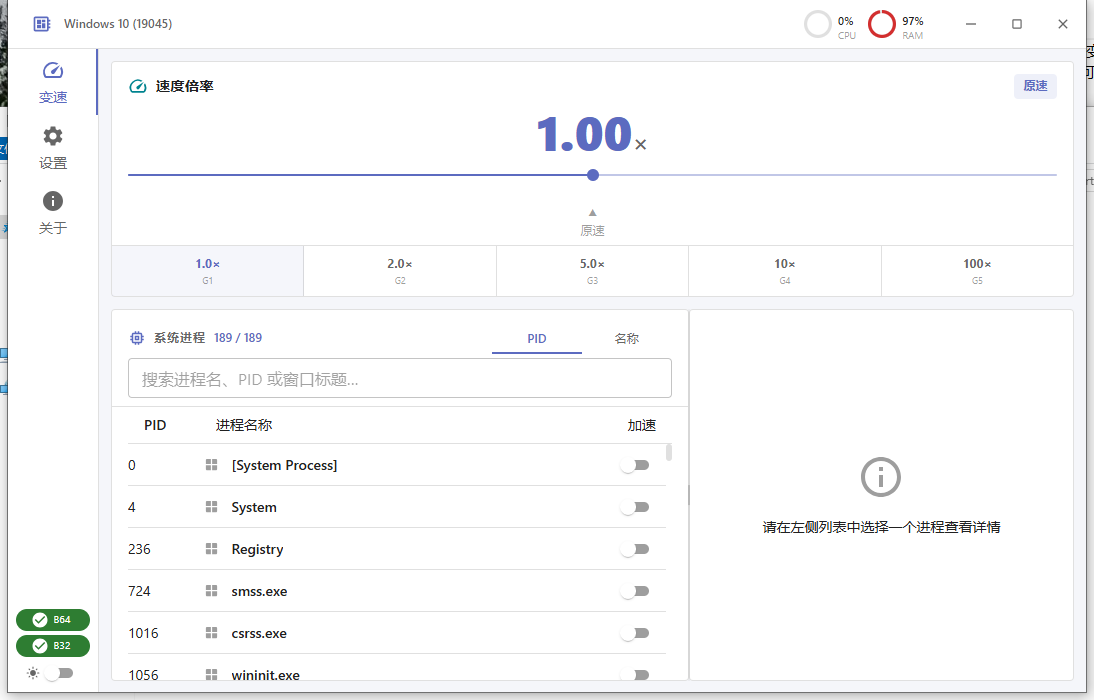This screenshot has width=1094, height=700.
Task: Click the Windows 10 (19045) title text
Action: coord(118,24)
